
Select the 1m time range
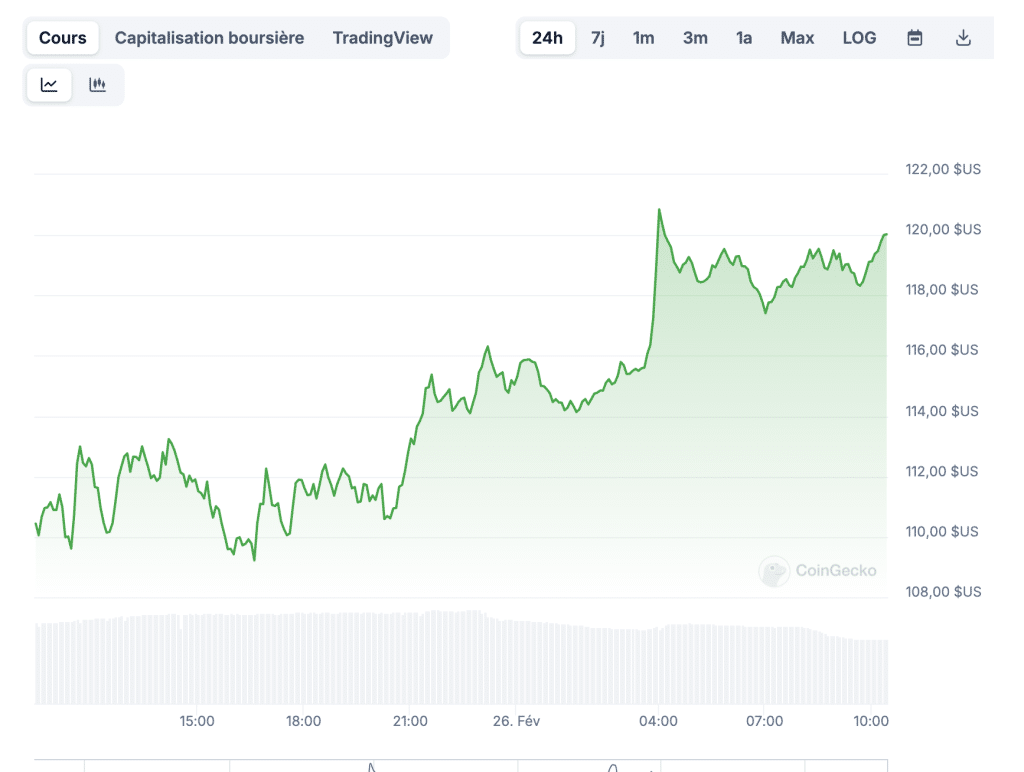[x=643, y=38]
